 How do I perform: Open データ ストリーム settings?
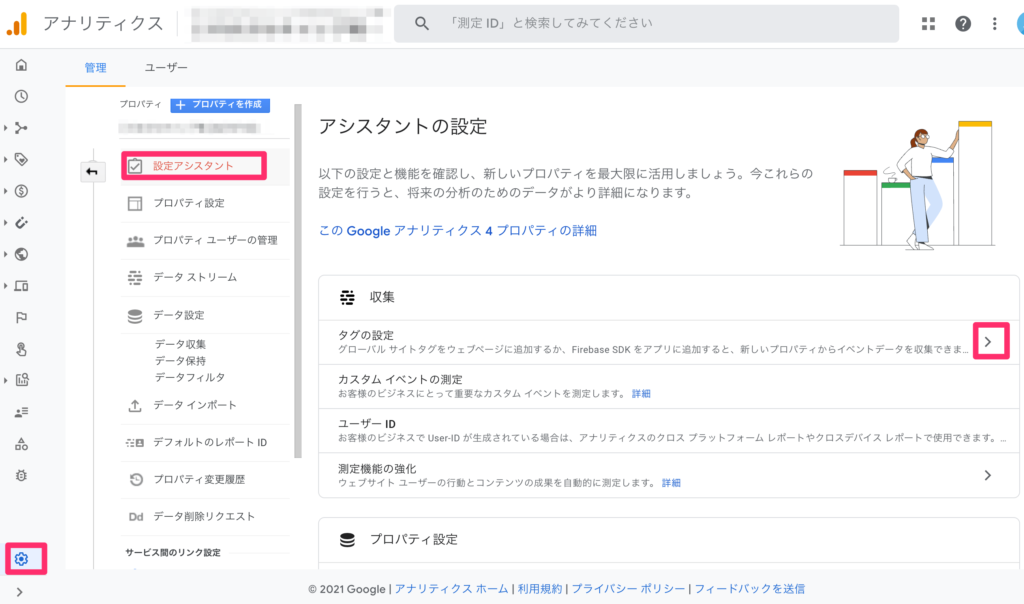click(194, 277)
